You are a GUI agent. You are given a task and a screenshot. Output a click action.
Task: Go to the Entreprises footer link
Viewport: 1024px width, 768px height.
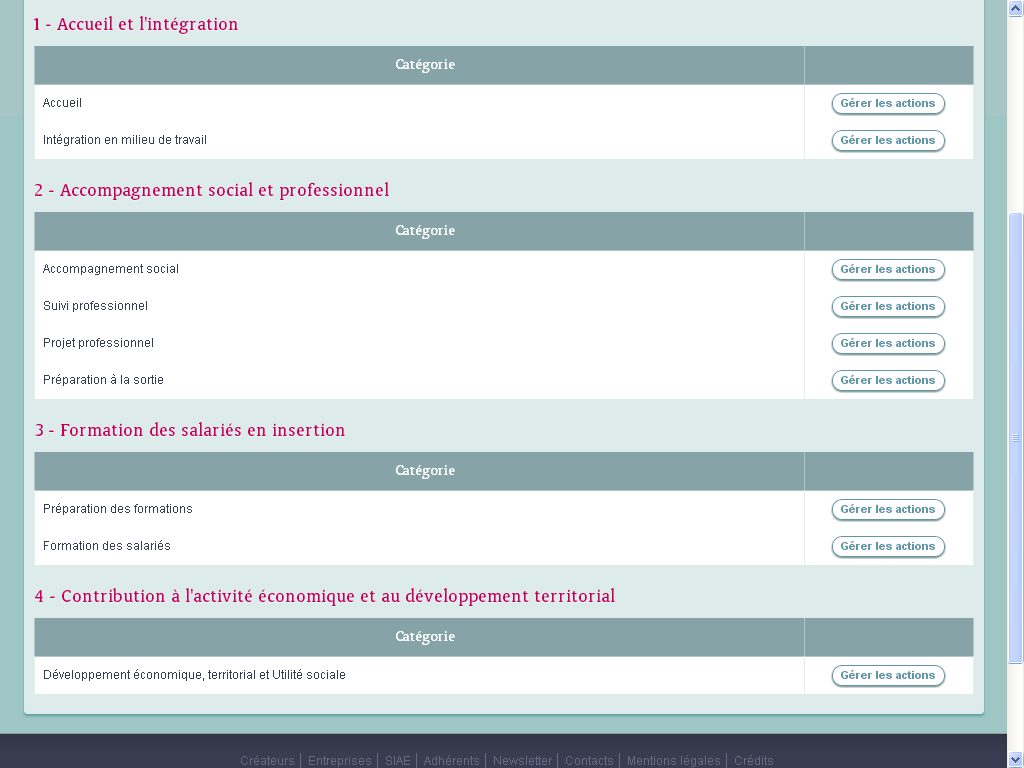coord(339,761)
